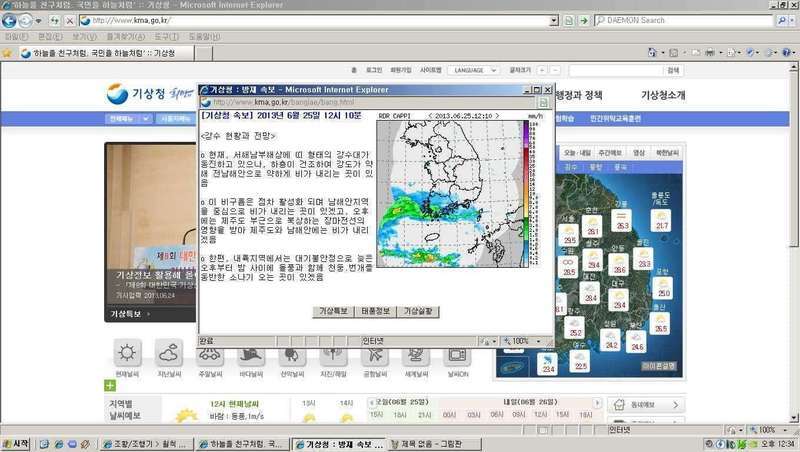The width and height of the screenshot is (800, 452).
Task: Open the LANGUAGE dropdown
Action: (473, 70)
